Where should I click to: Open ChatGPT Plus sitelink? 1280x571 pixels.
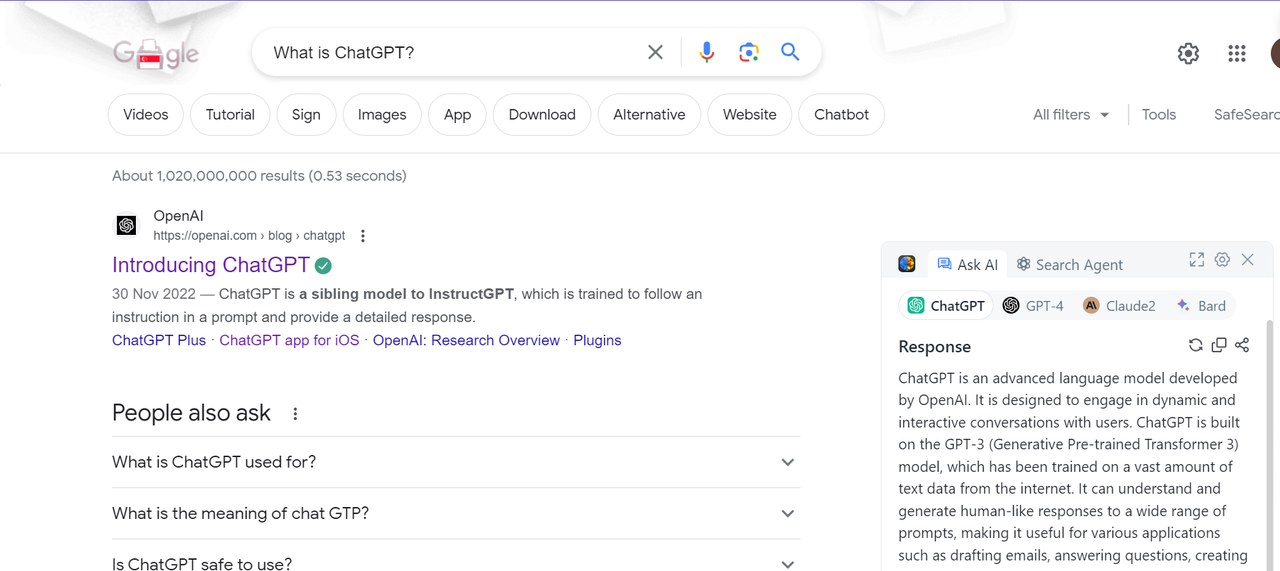coord(159,340)
